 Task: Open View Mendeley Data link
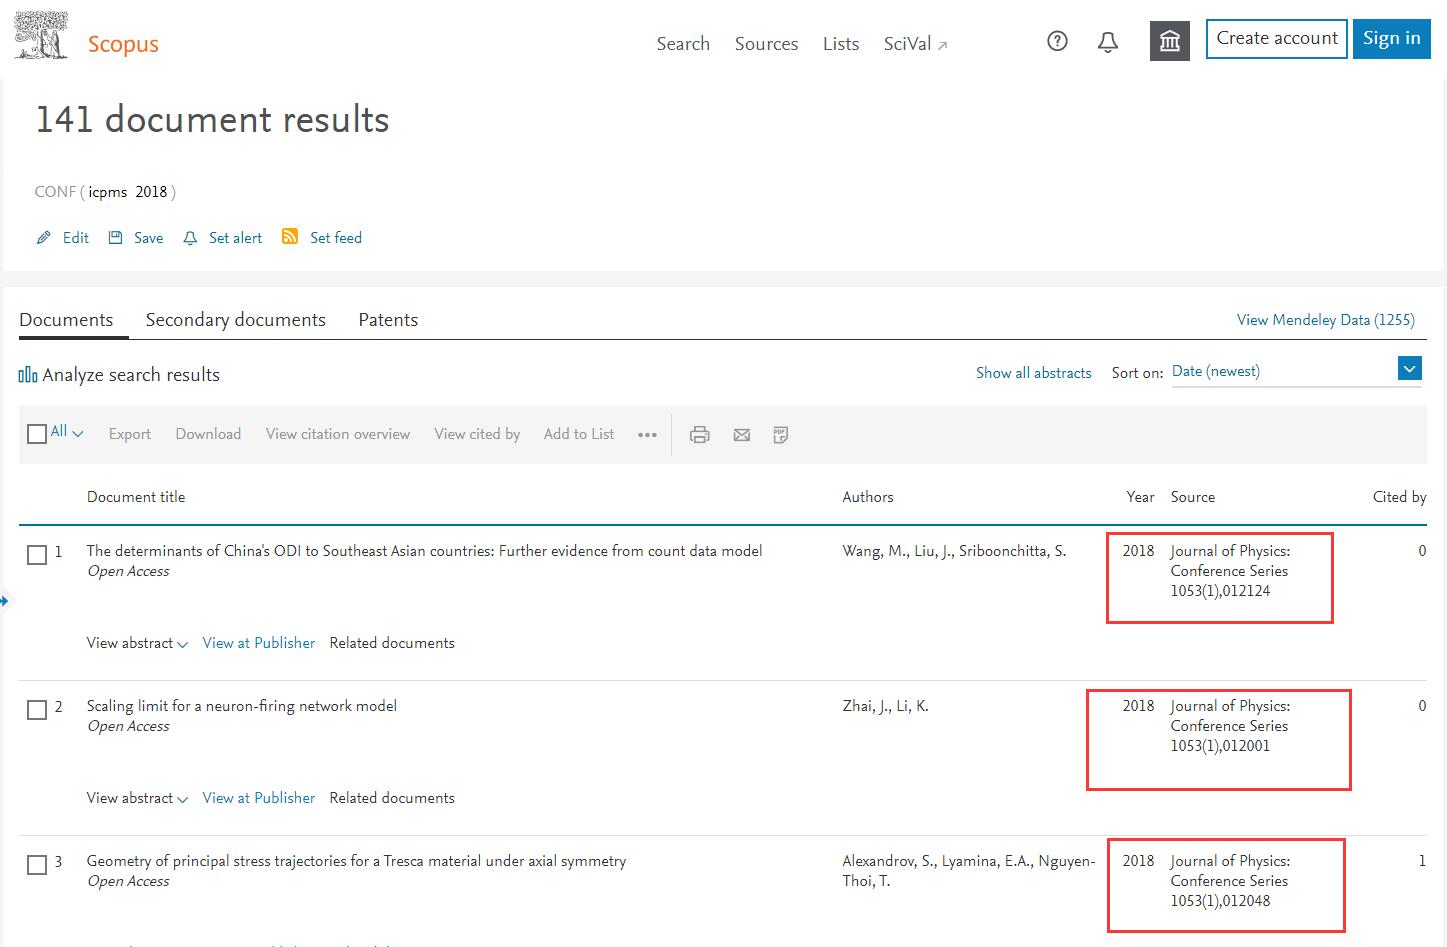coord(1325,320)
